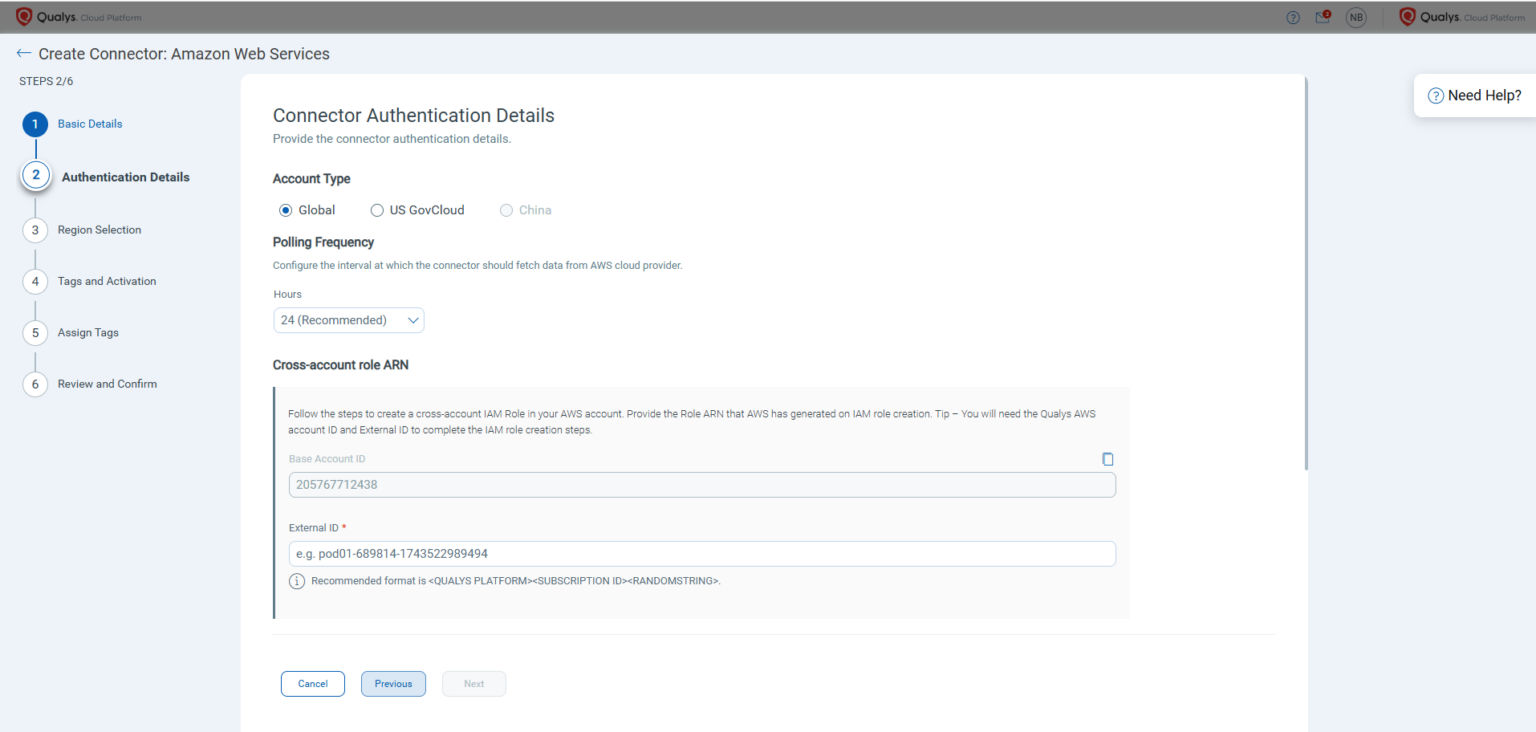1536x732 pixels.
Task: Open the help icon in top bar
Action: 1291,17
